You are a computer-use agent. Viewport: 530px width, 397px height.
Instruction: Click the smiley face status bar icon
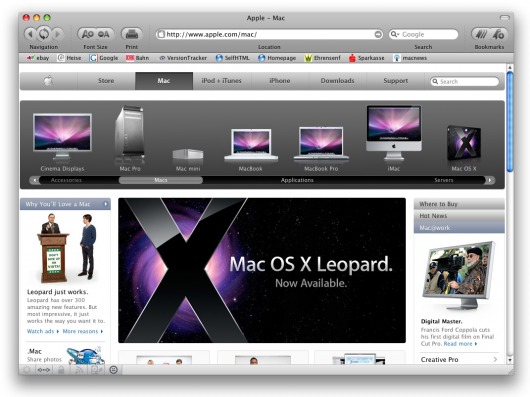pyautogui.click(x=114, y=370)
